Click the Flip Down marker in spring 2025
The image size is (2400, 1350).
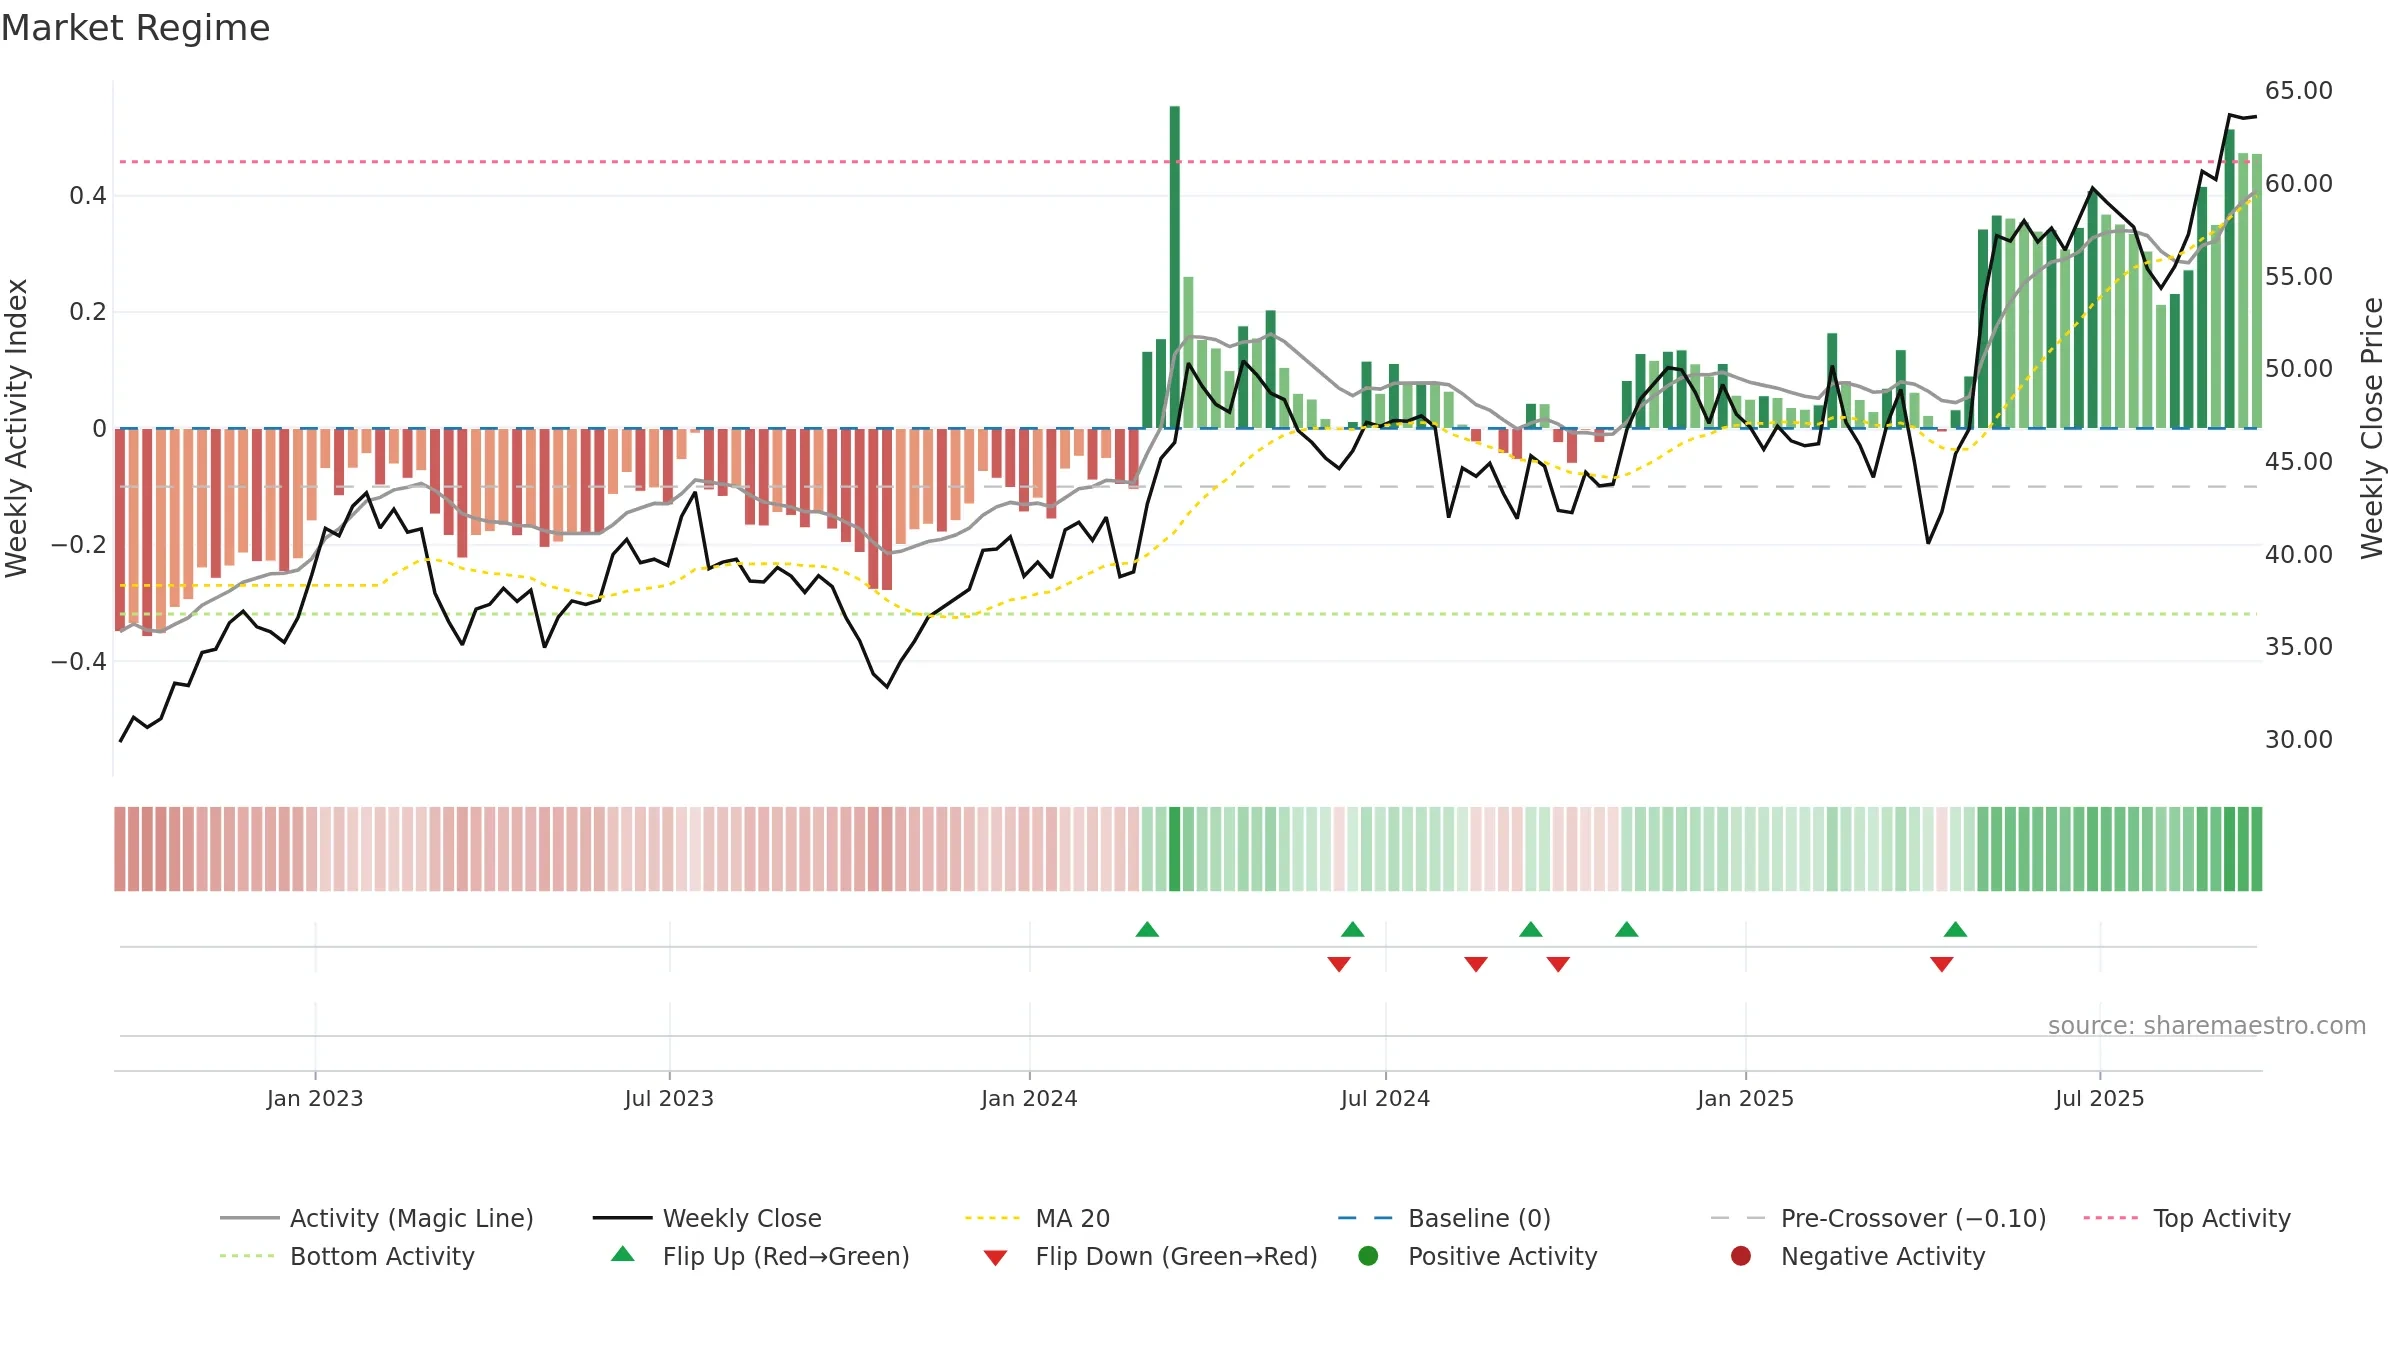(1942, 964)
